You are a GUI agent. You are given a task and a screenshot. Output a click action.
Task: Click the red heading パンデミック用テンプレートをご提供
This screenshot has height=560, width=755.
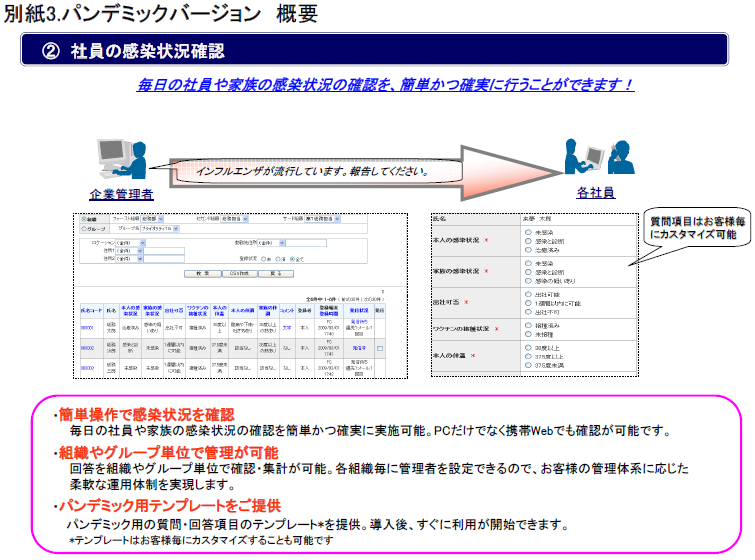click(x=169, y=506)
